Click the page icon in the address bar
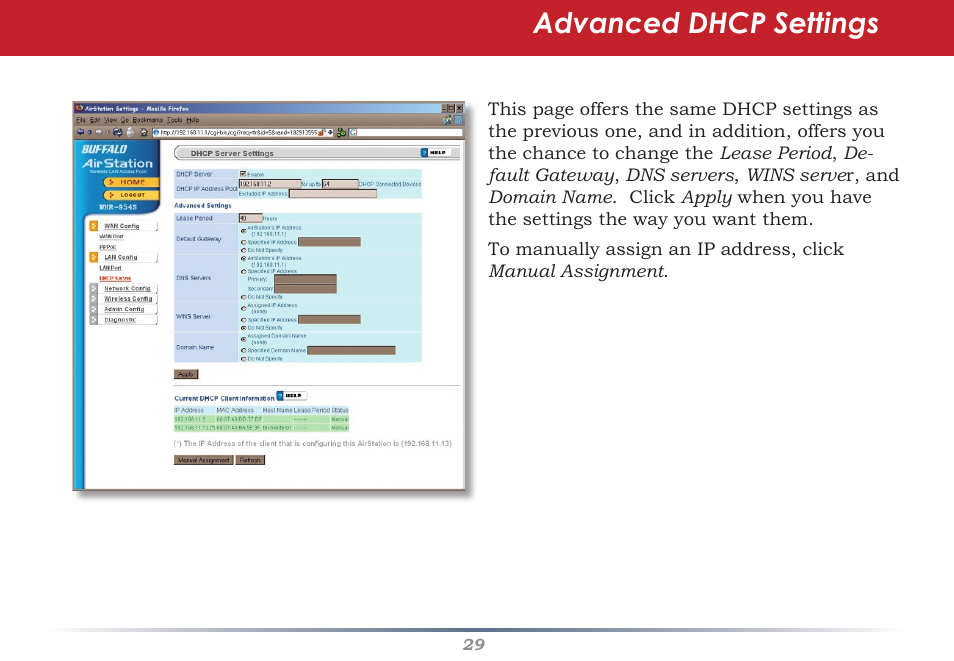The width and height of the screenshot is (954, 661). [x=156, y=132]
